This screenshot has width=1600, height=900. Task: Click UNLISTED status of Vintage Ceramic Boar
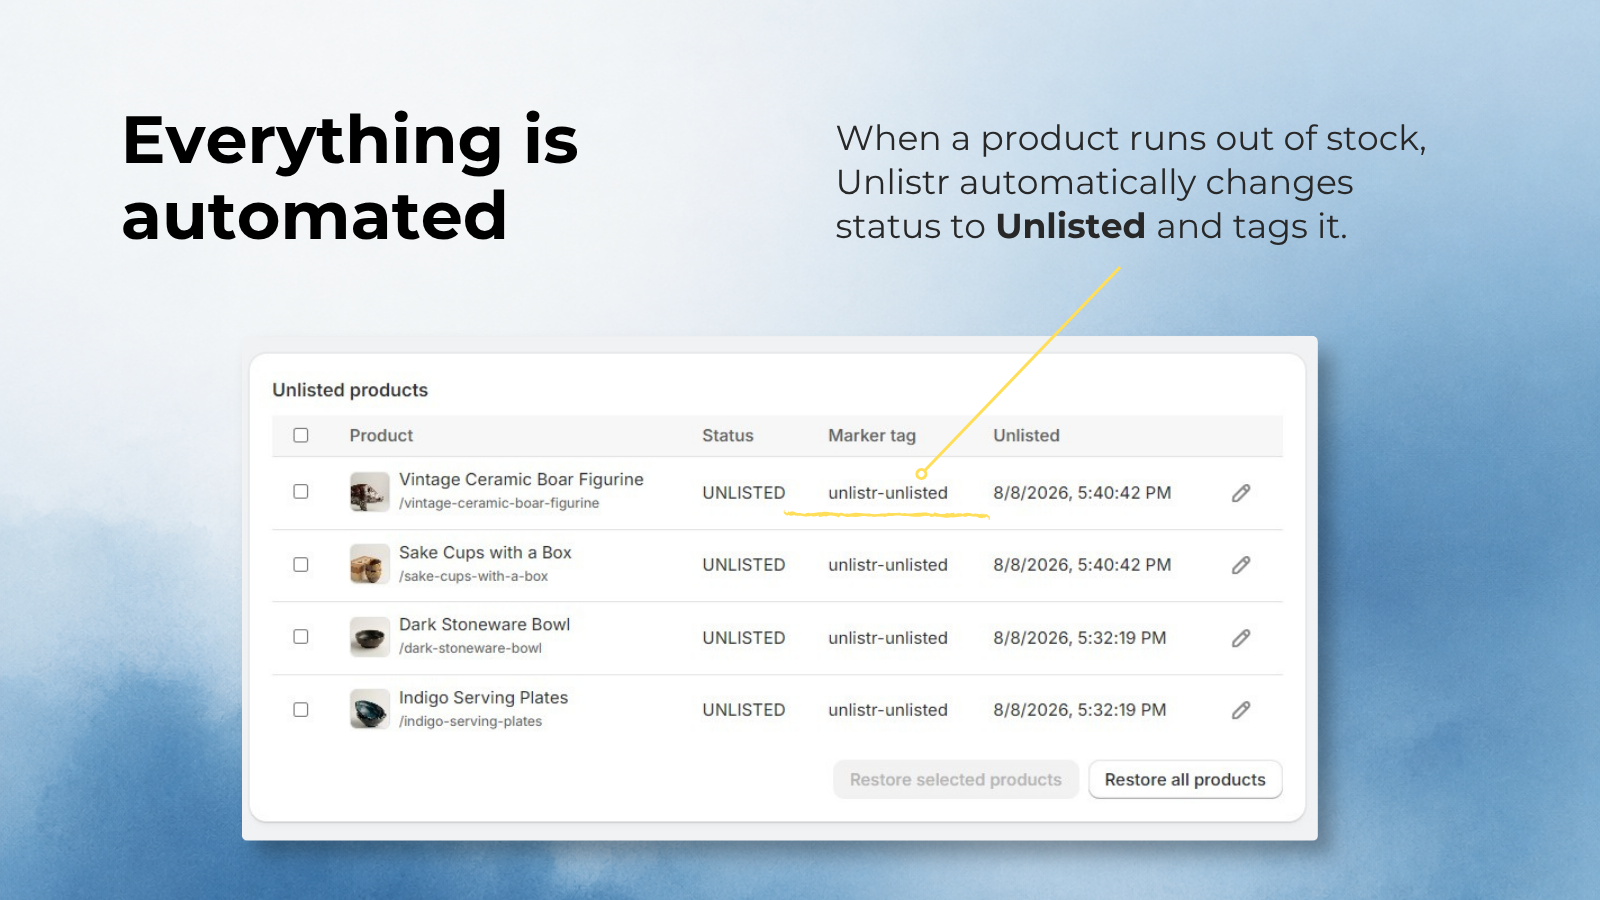[x=744, y=493]
